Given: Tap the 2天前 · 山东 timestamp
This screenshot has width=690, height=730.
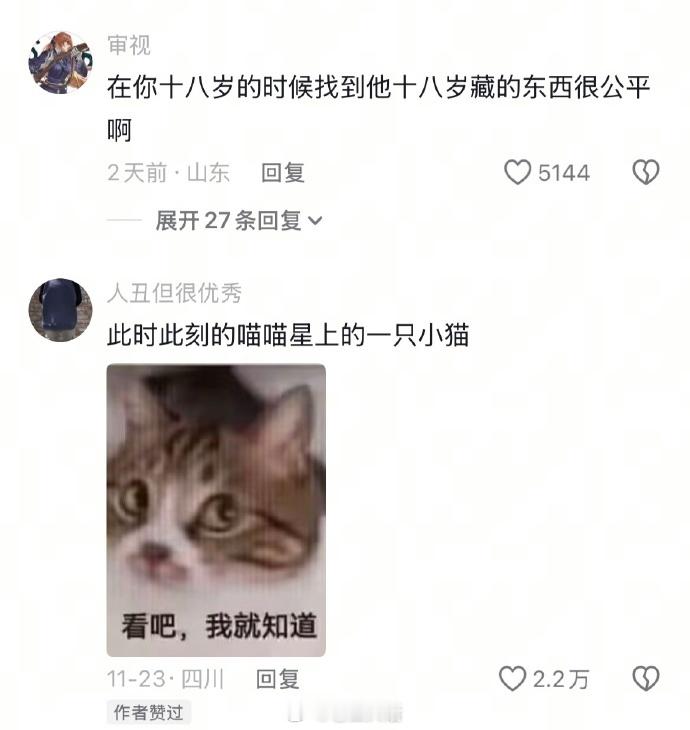Looking at the screenshot, I should (x=169, y=173).
